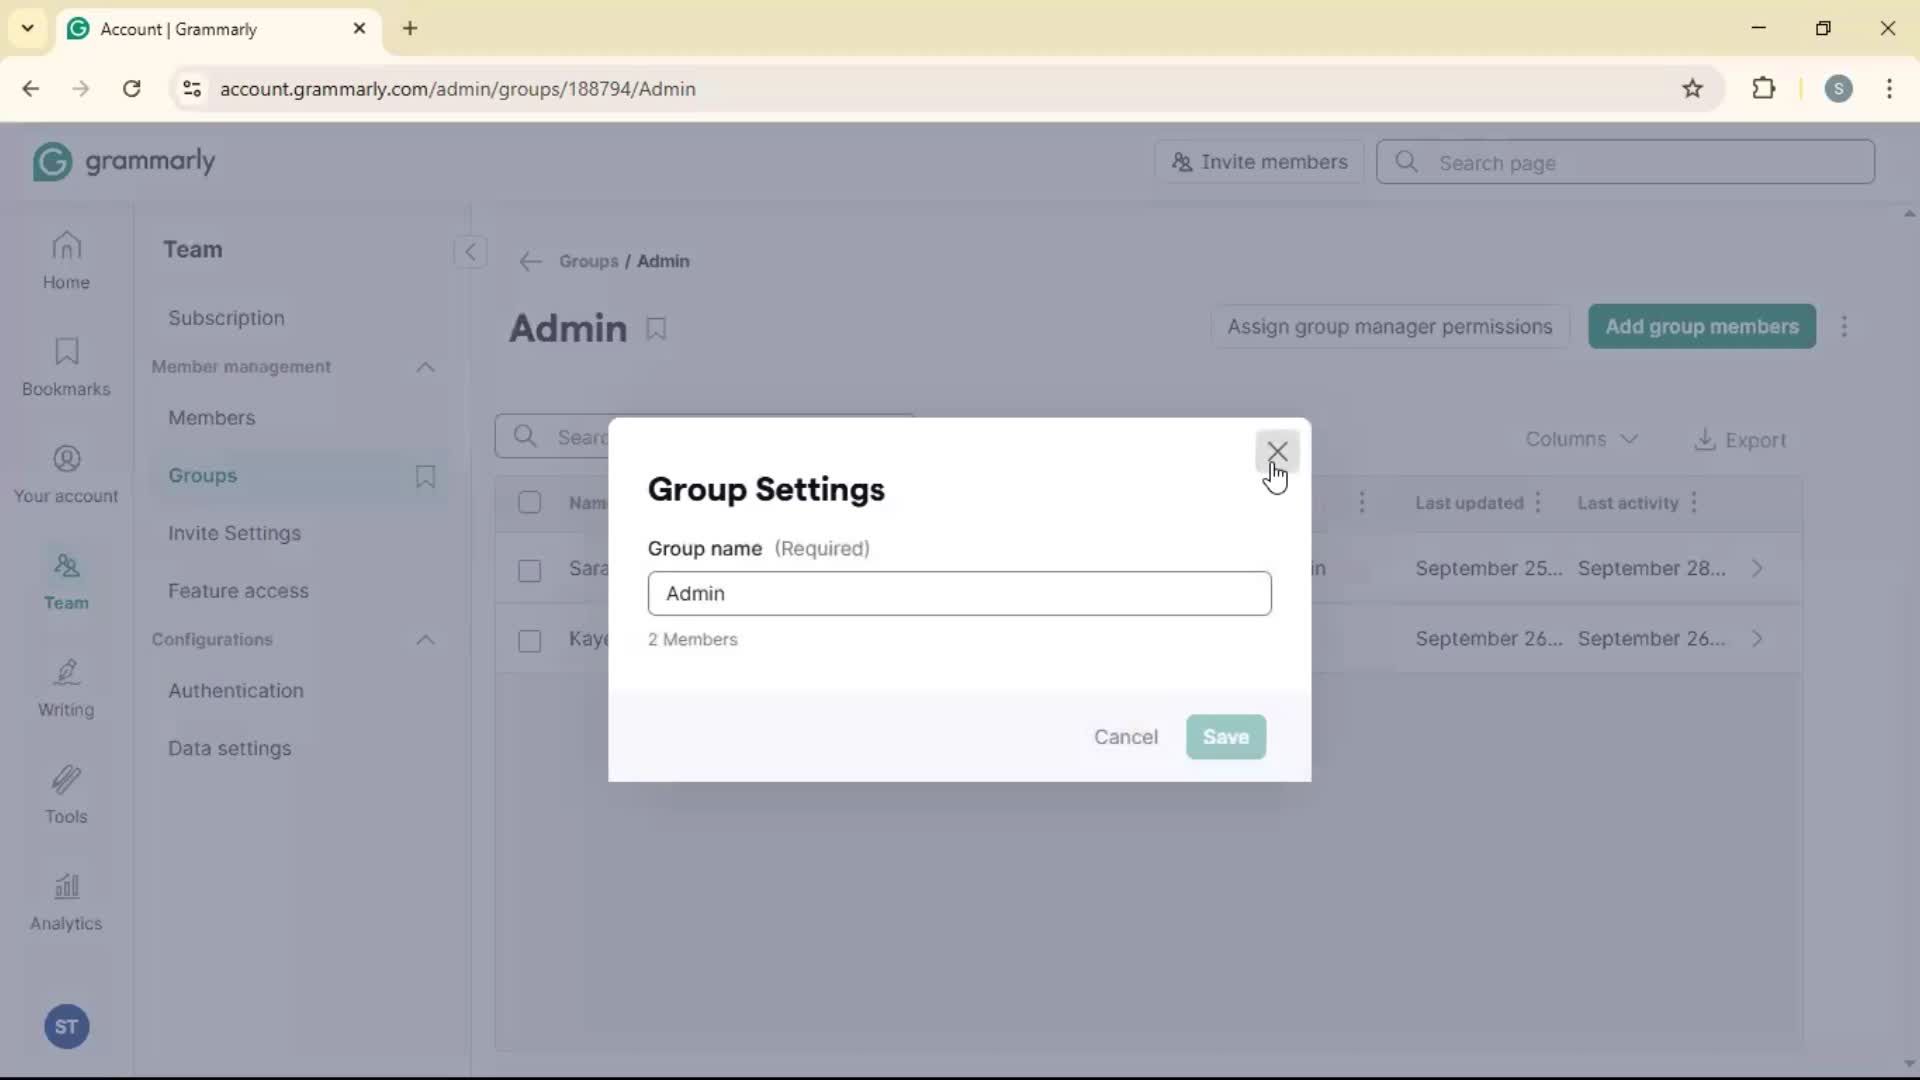Open the Writing section icon
The image size is (1920, 1080).
pos(66,688)
